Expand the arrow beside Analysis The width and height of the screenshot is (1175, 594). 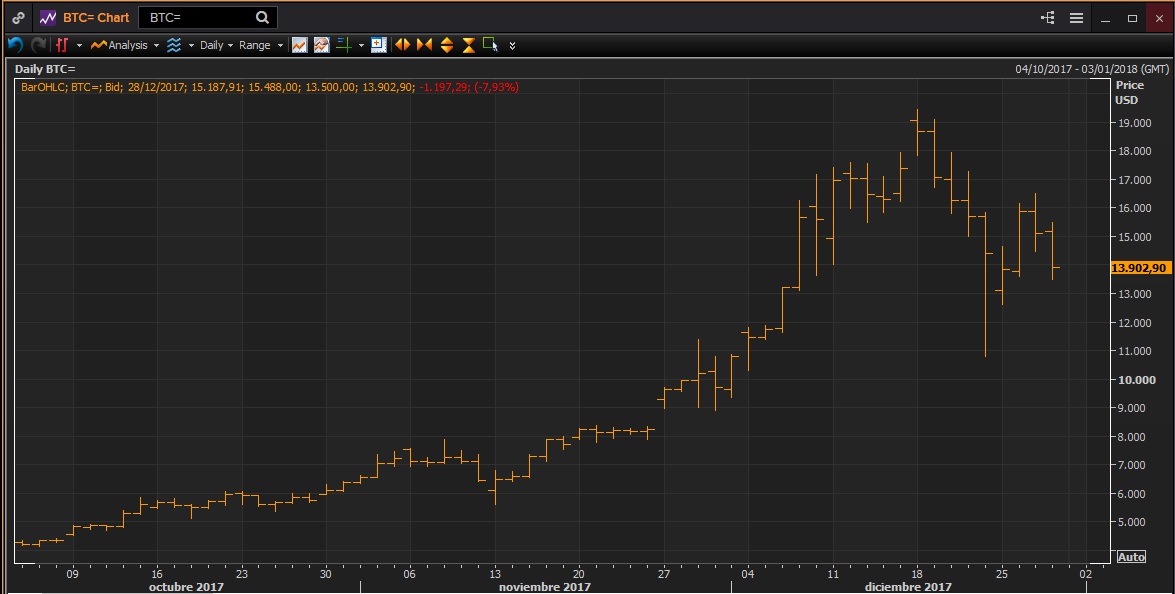click(157, 46)
